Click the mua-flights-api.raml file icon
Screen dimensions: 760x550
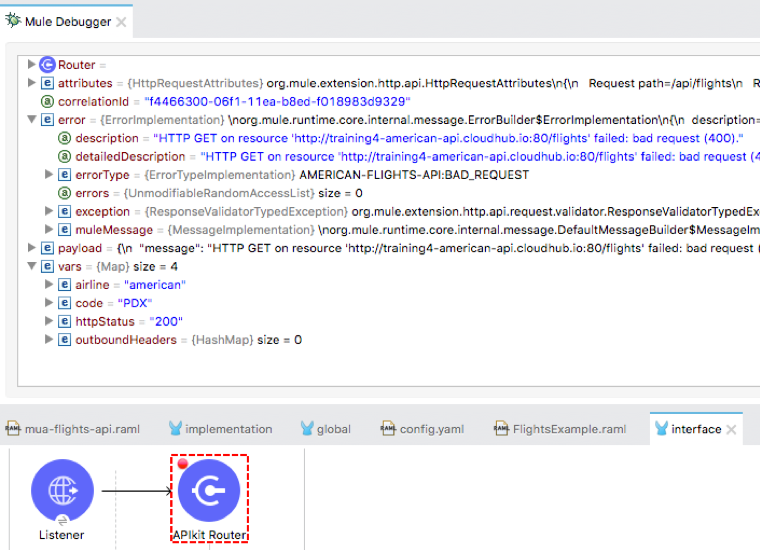13,428
